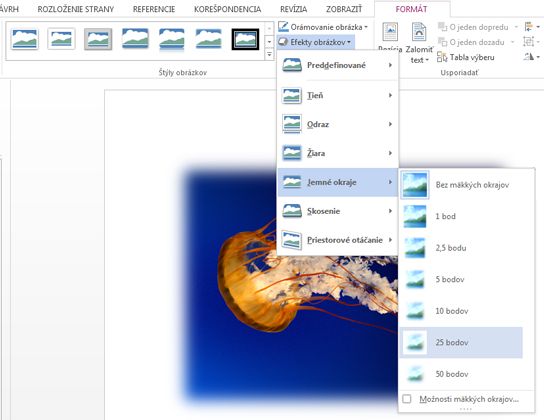544x420 pixels.
Task: Apply the second white-framed picture style
Action: coord(61,39)
